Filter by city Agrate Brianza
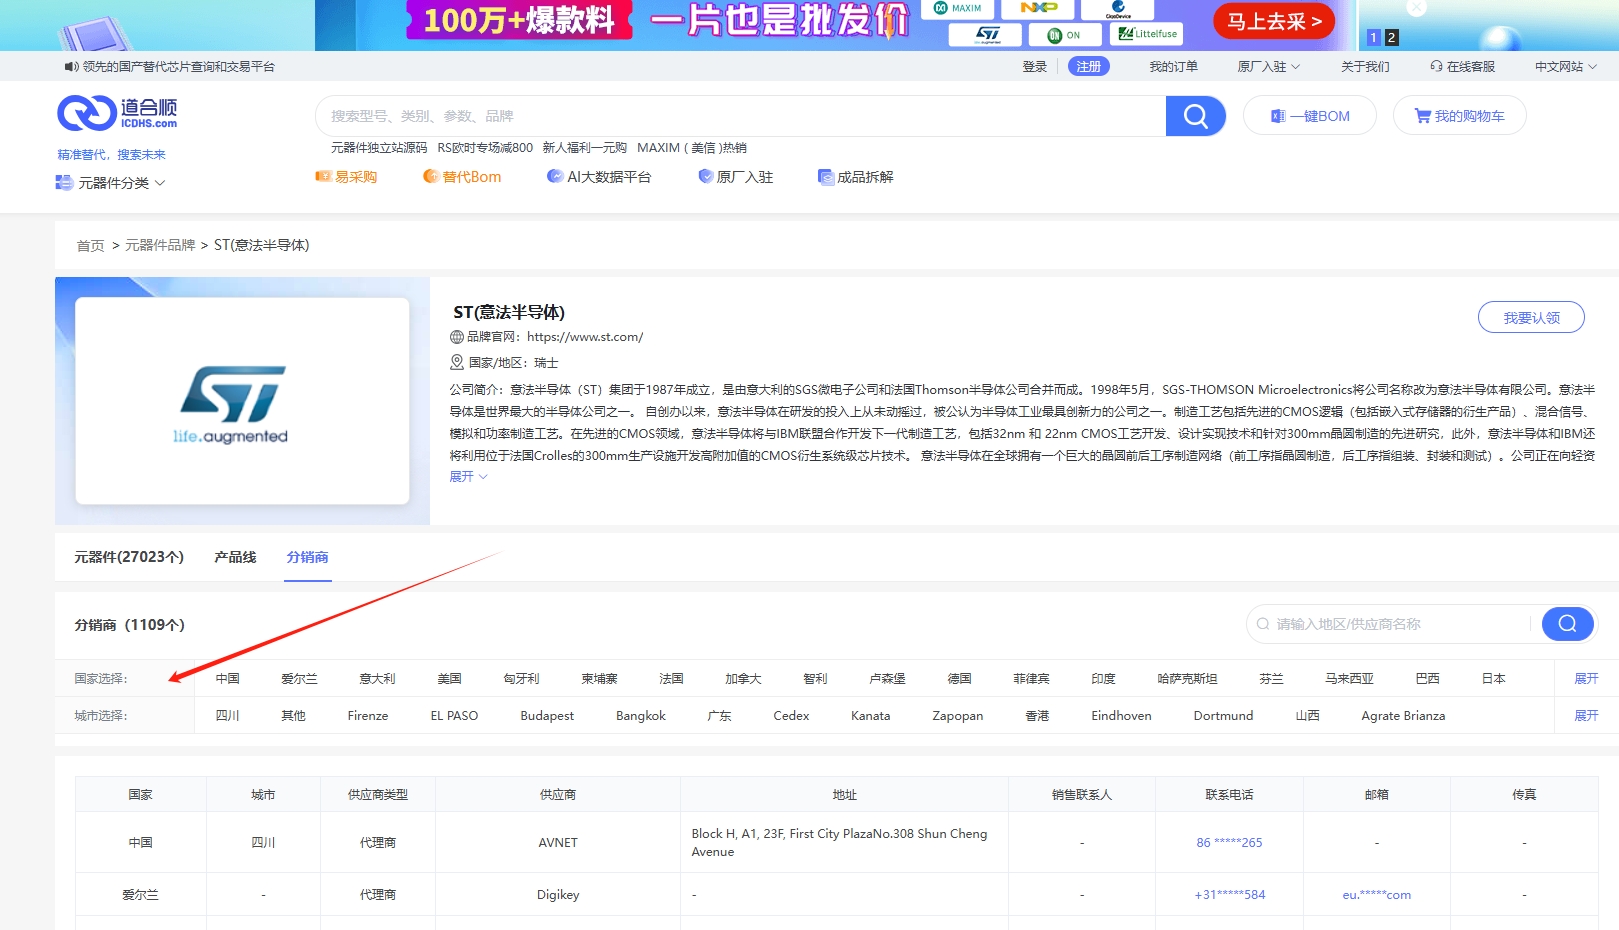 [x=1403, y=715]
